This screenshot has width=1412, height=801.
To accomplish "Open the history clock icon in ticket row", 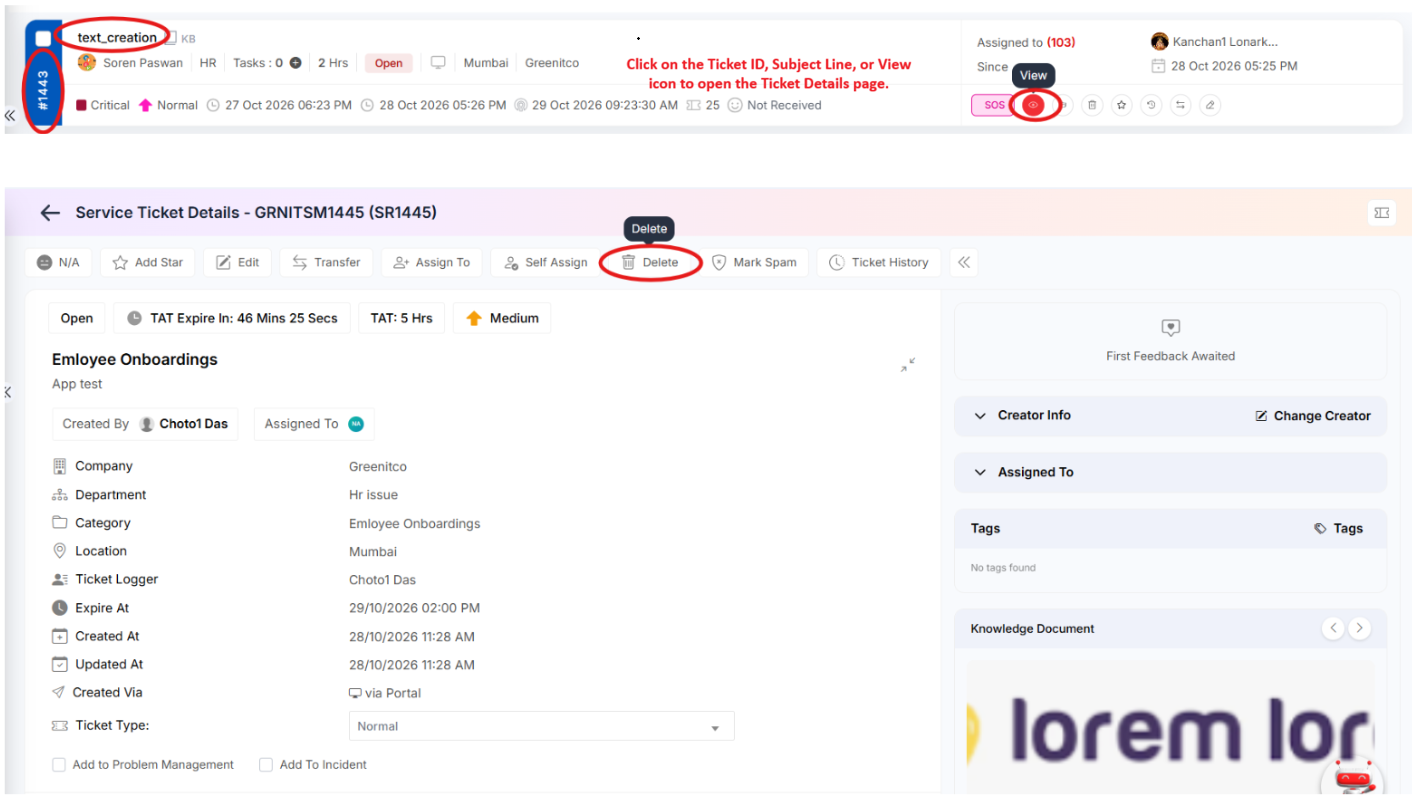I will point(1151,105).
